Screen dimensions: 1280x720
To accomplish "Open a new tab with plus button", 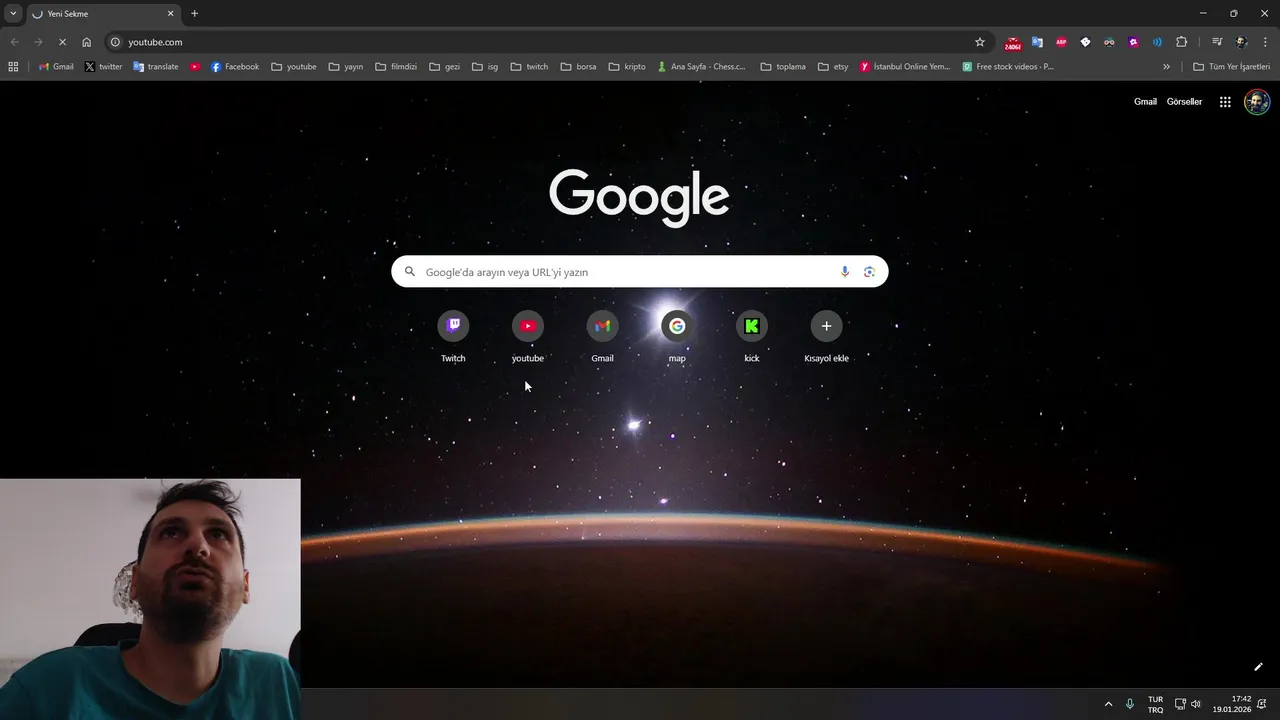I will (194, 14).
